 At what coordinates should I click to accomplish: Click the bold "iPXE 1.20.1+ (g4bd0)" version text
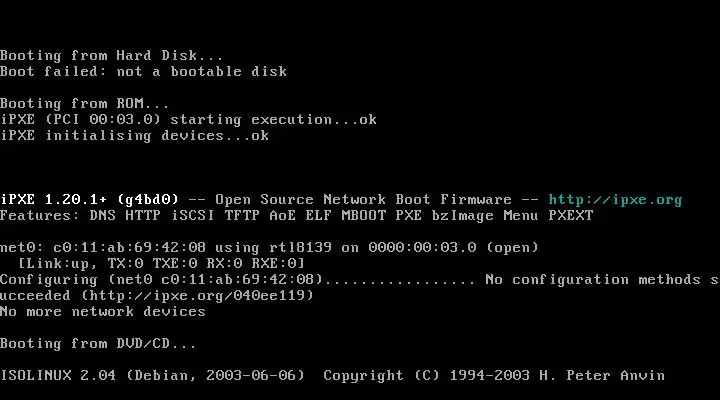pos(89,200)
